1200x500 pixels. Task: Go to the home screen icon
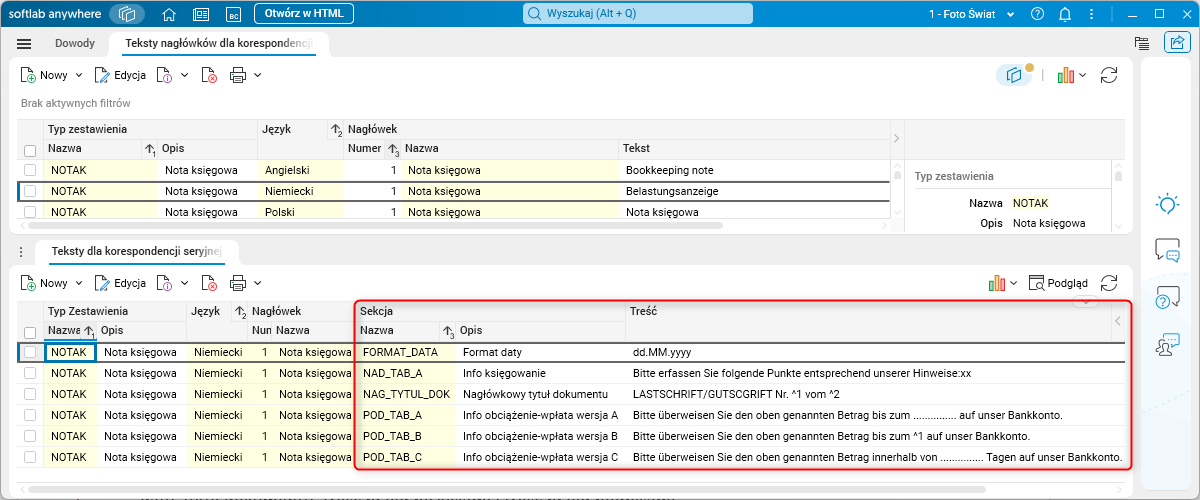pyautogui.click(x=169, y=15)
